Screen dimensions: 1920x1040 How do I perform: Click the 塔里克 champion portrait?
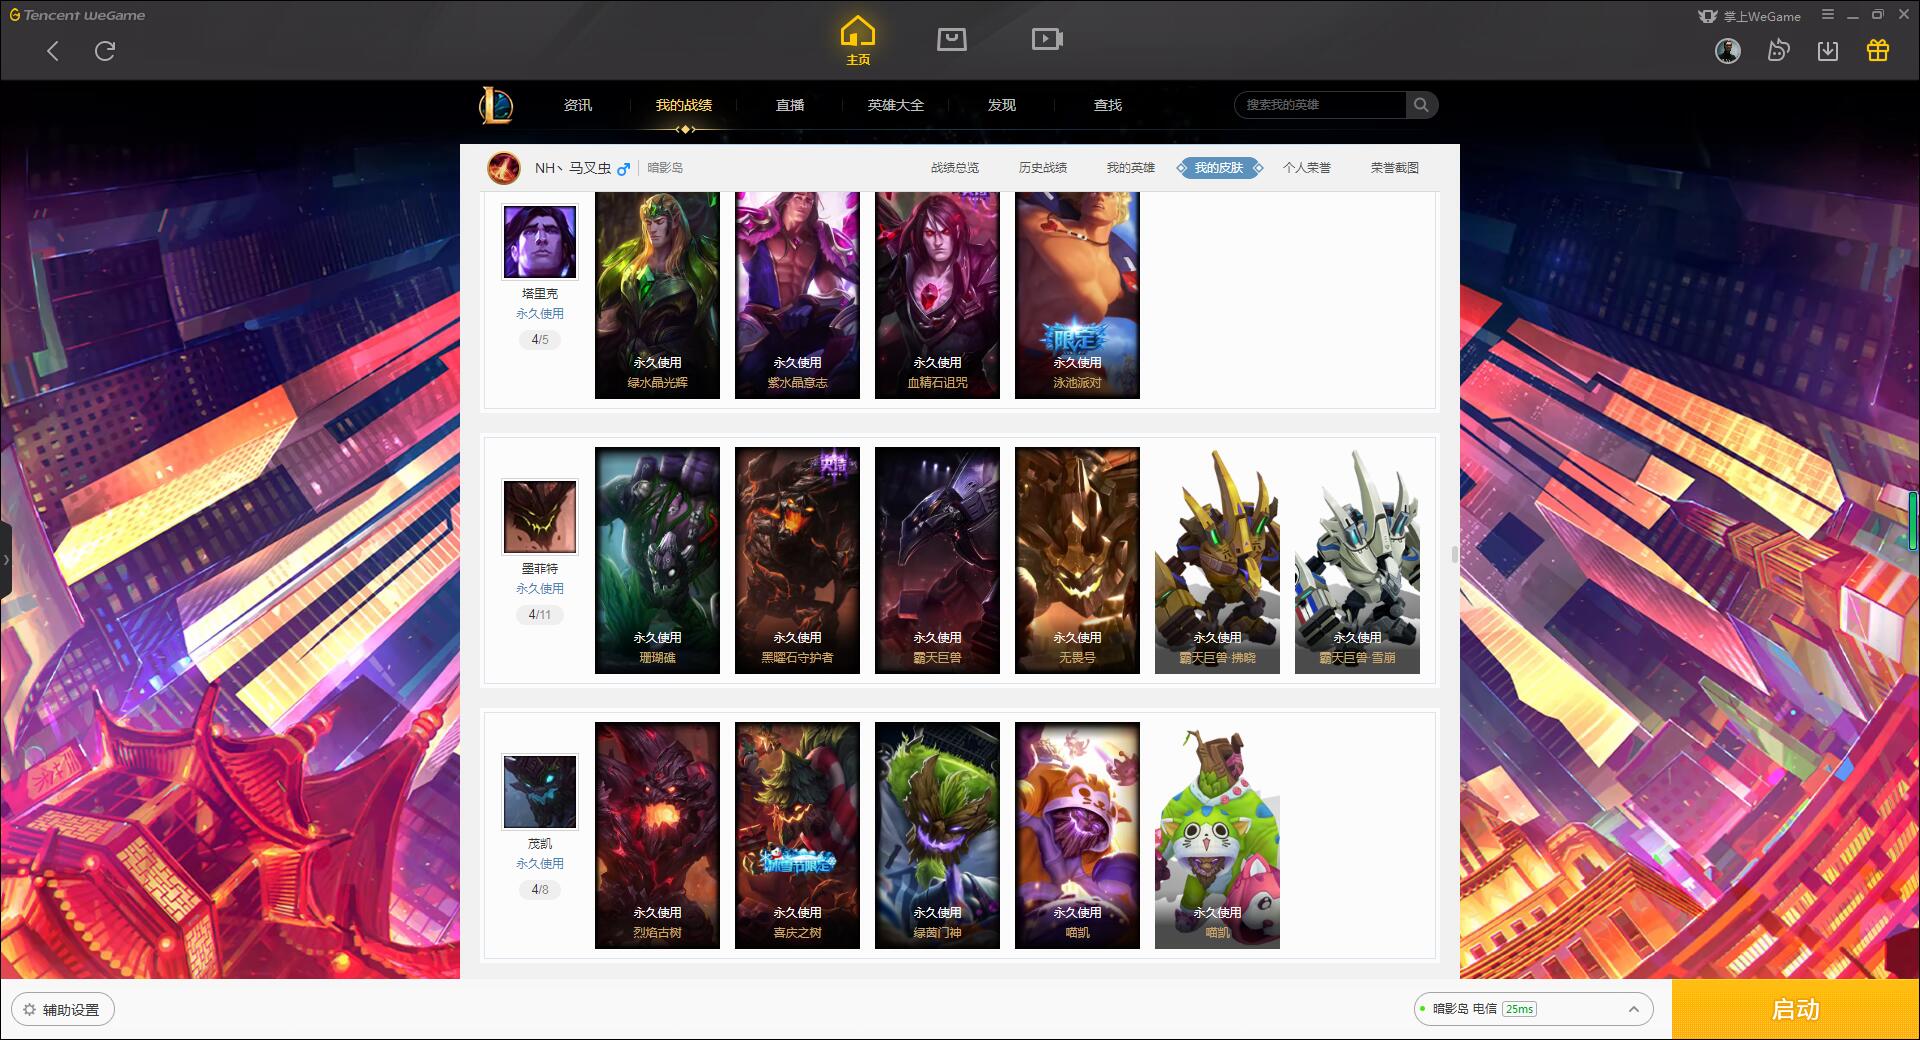coord(539,242)
